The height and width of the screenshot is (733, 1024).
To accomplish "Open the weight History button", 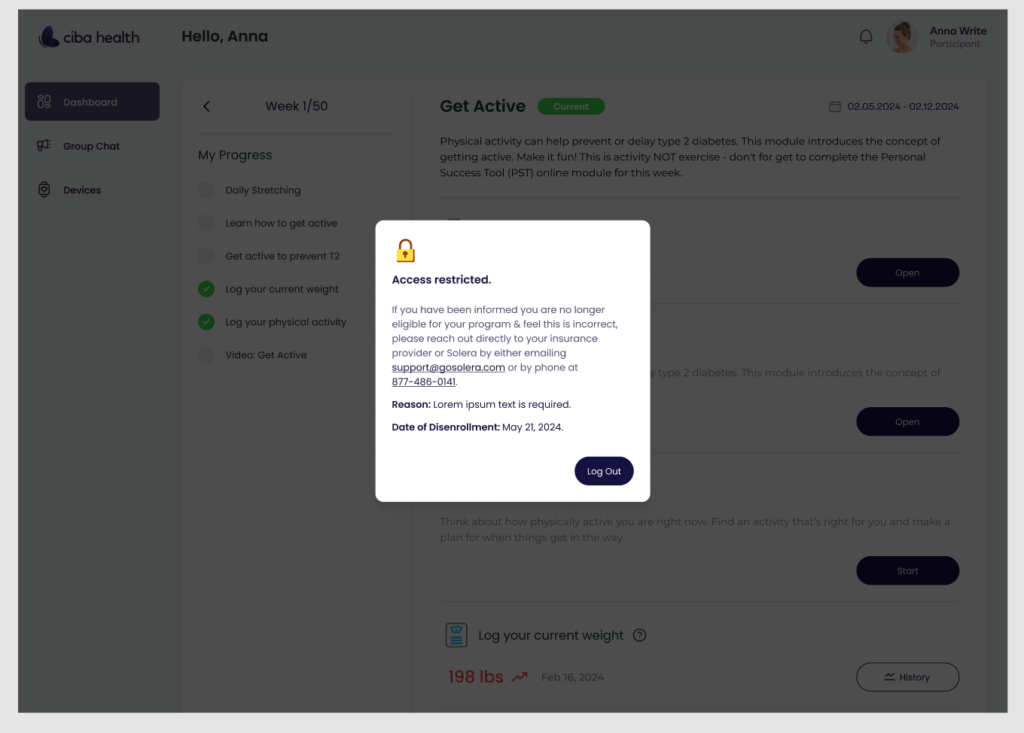I will tap(907, 677).
